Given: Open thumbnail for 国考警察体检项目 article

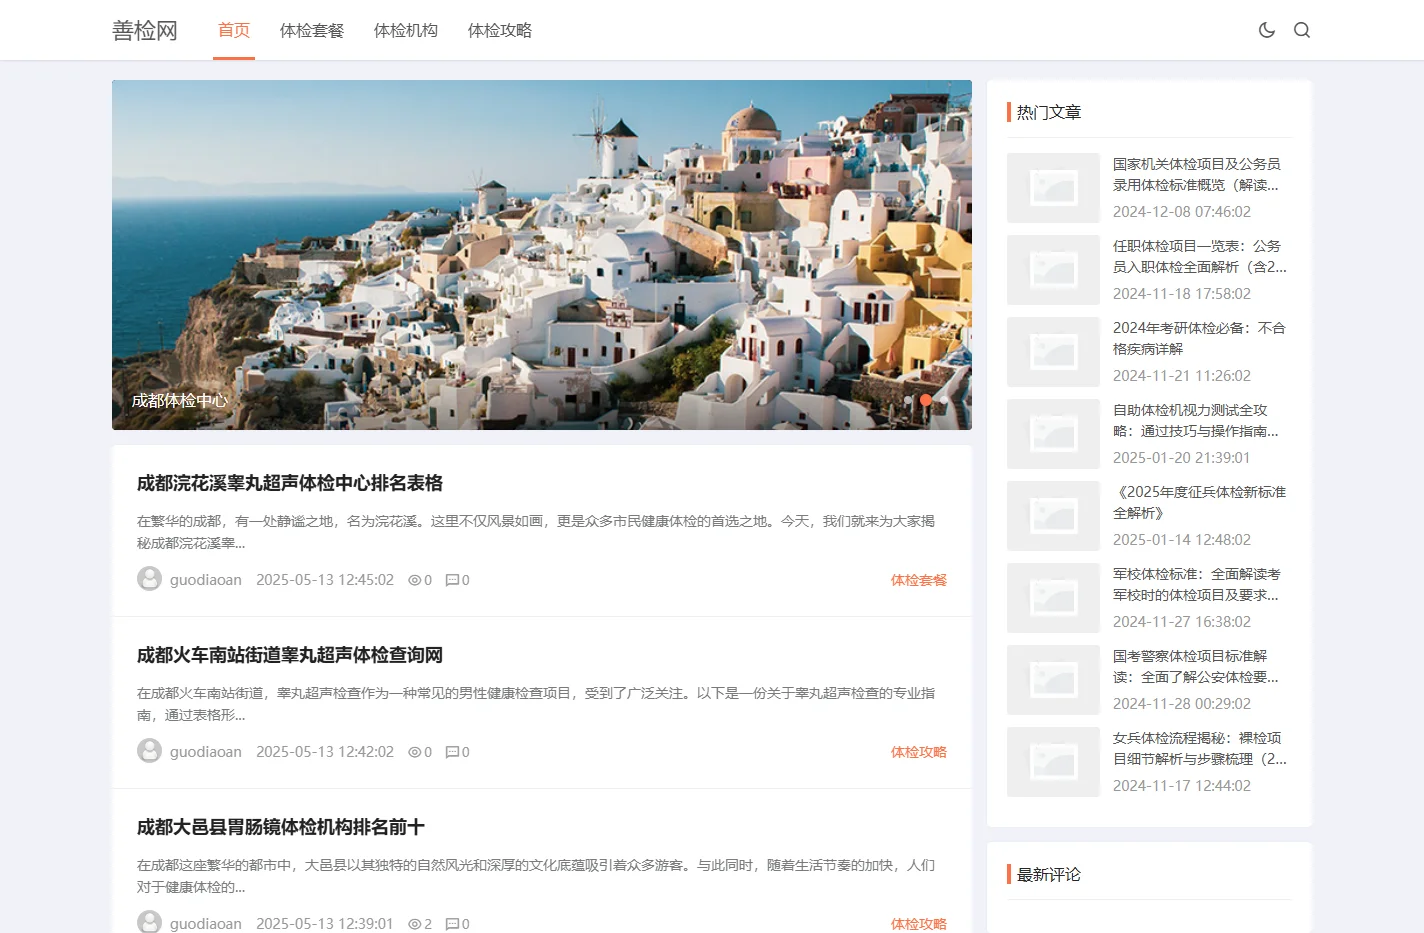Looking at the screenshot, I should pos(1053,680).
